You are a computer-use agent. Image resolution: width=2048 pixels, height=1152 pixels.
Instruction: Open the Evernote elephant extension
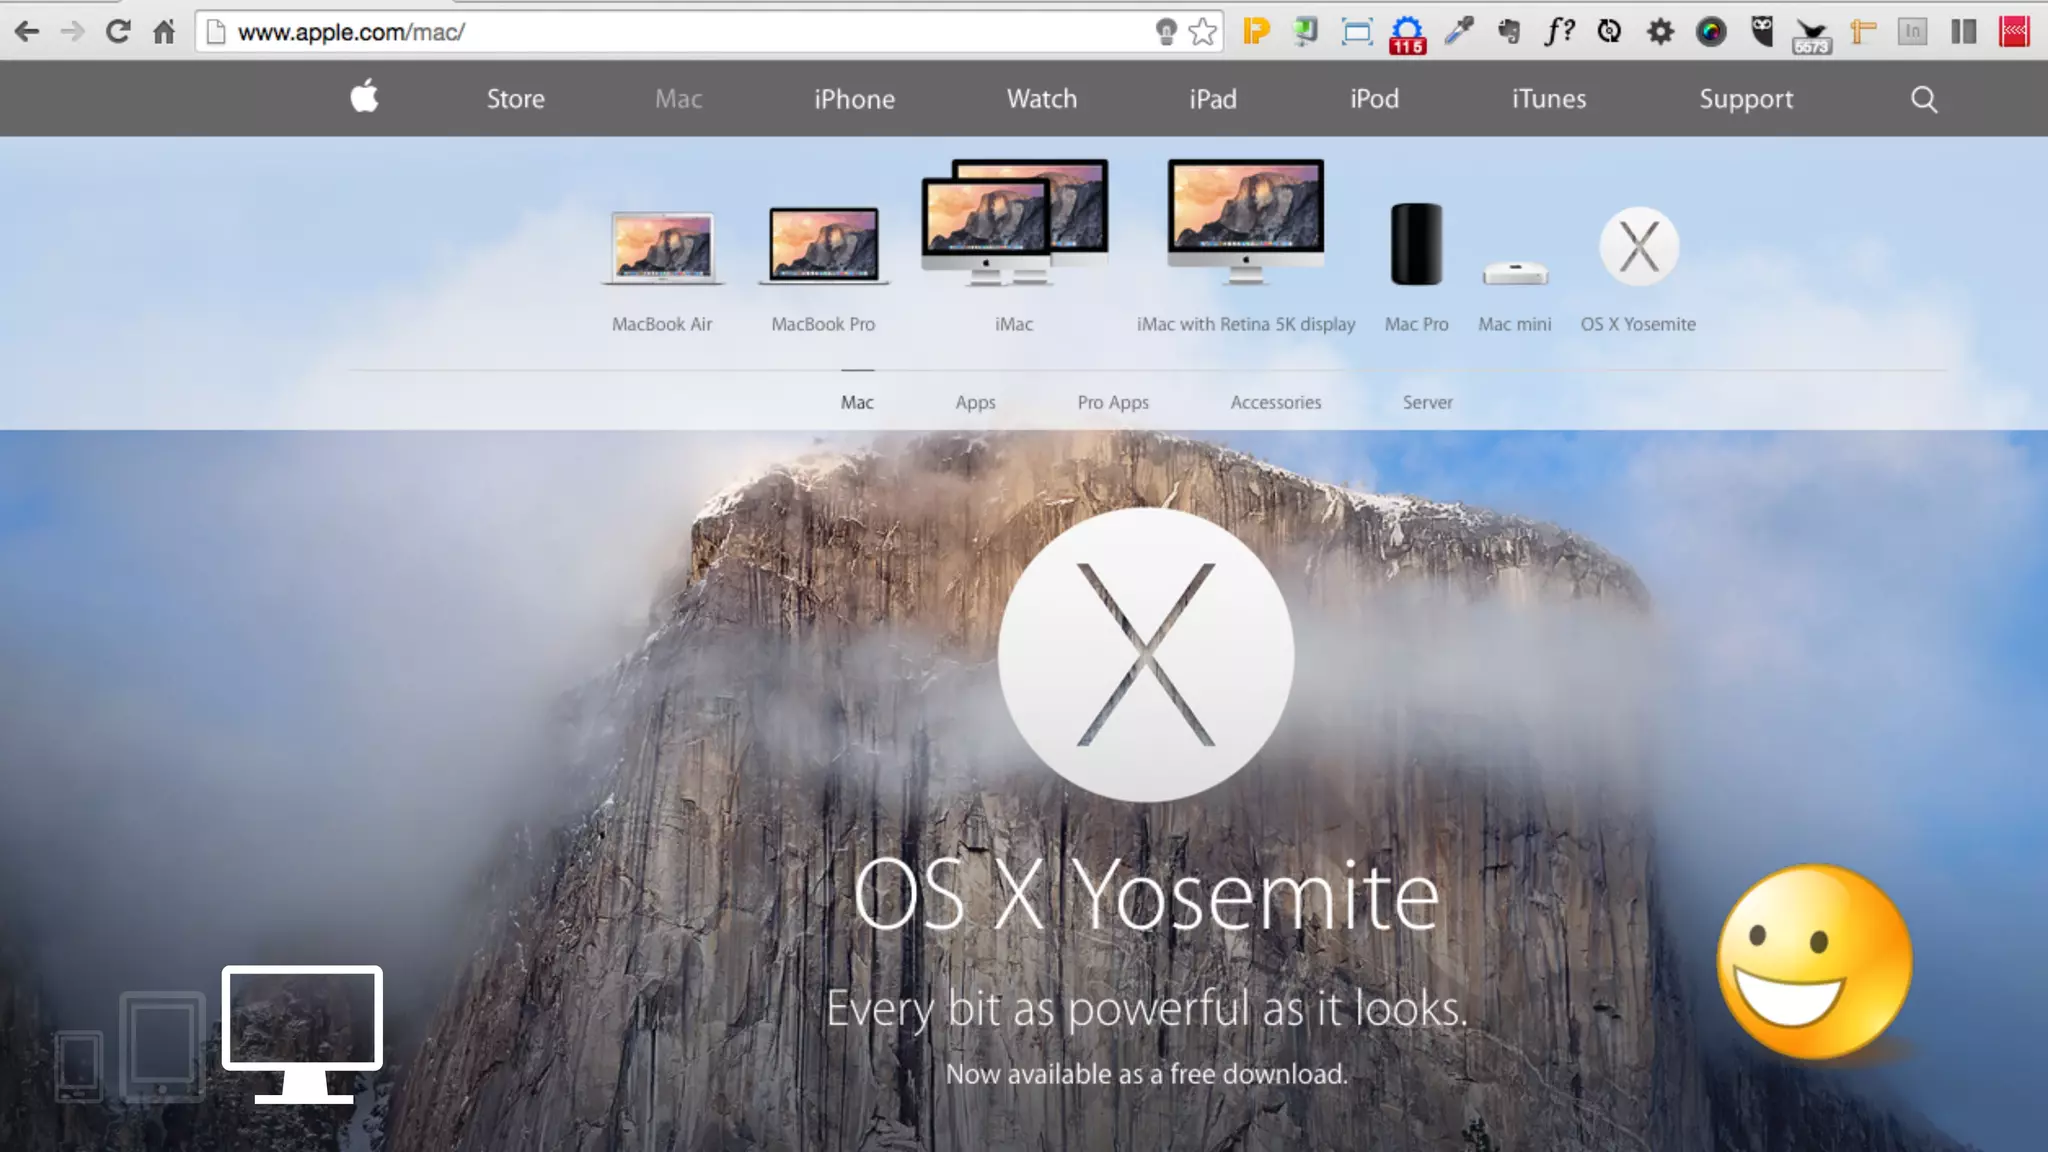1509,32
